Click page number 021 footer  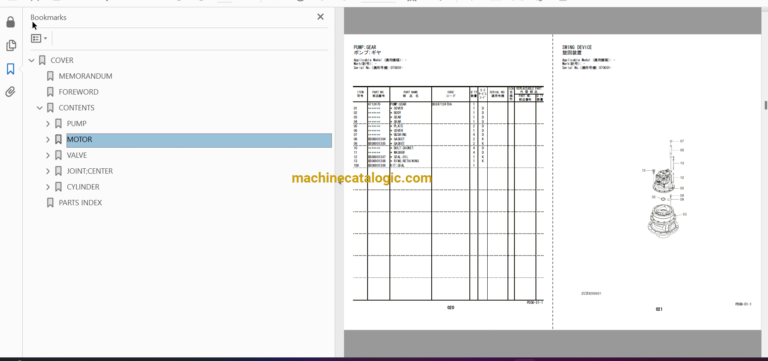[x=659, y=310]
